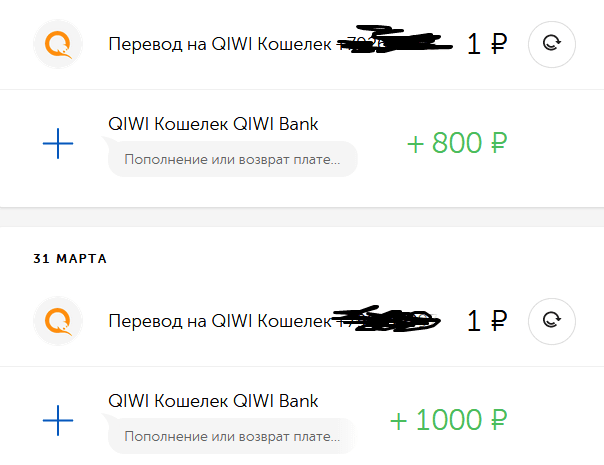Screen dimensions: 604x465
Task: Click the orange QIWI logo above the +800 ₽ row
Action: (x=58, y=44)
